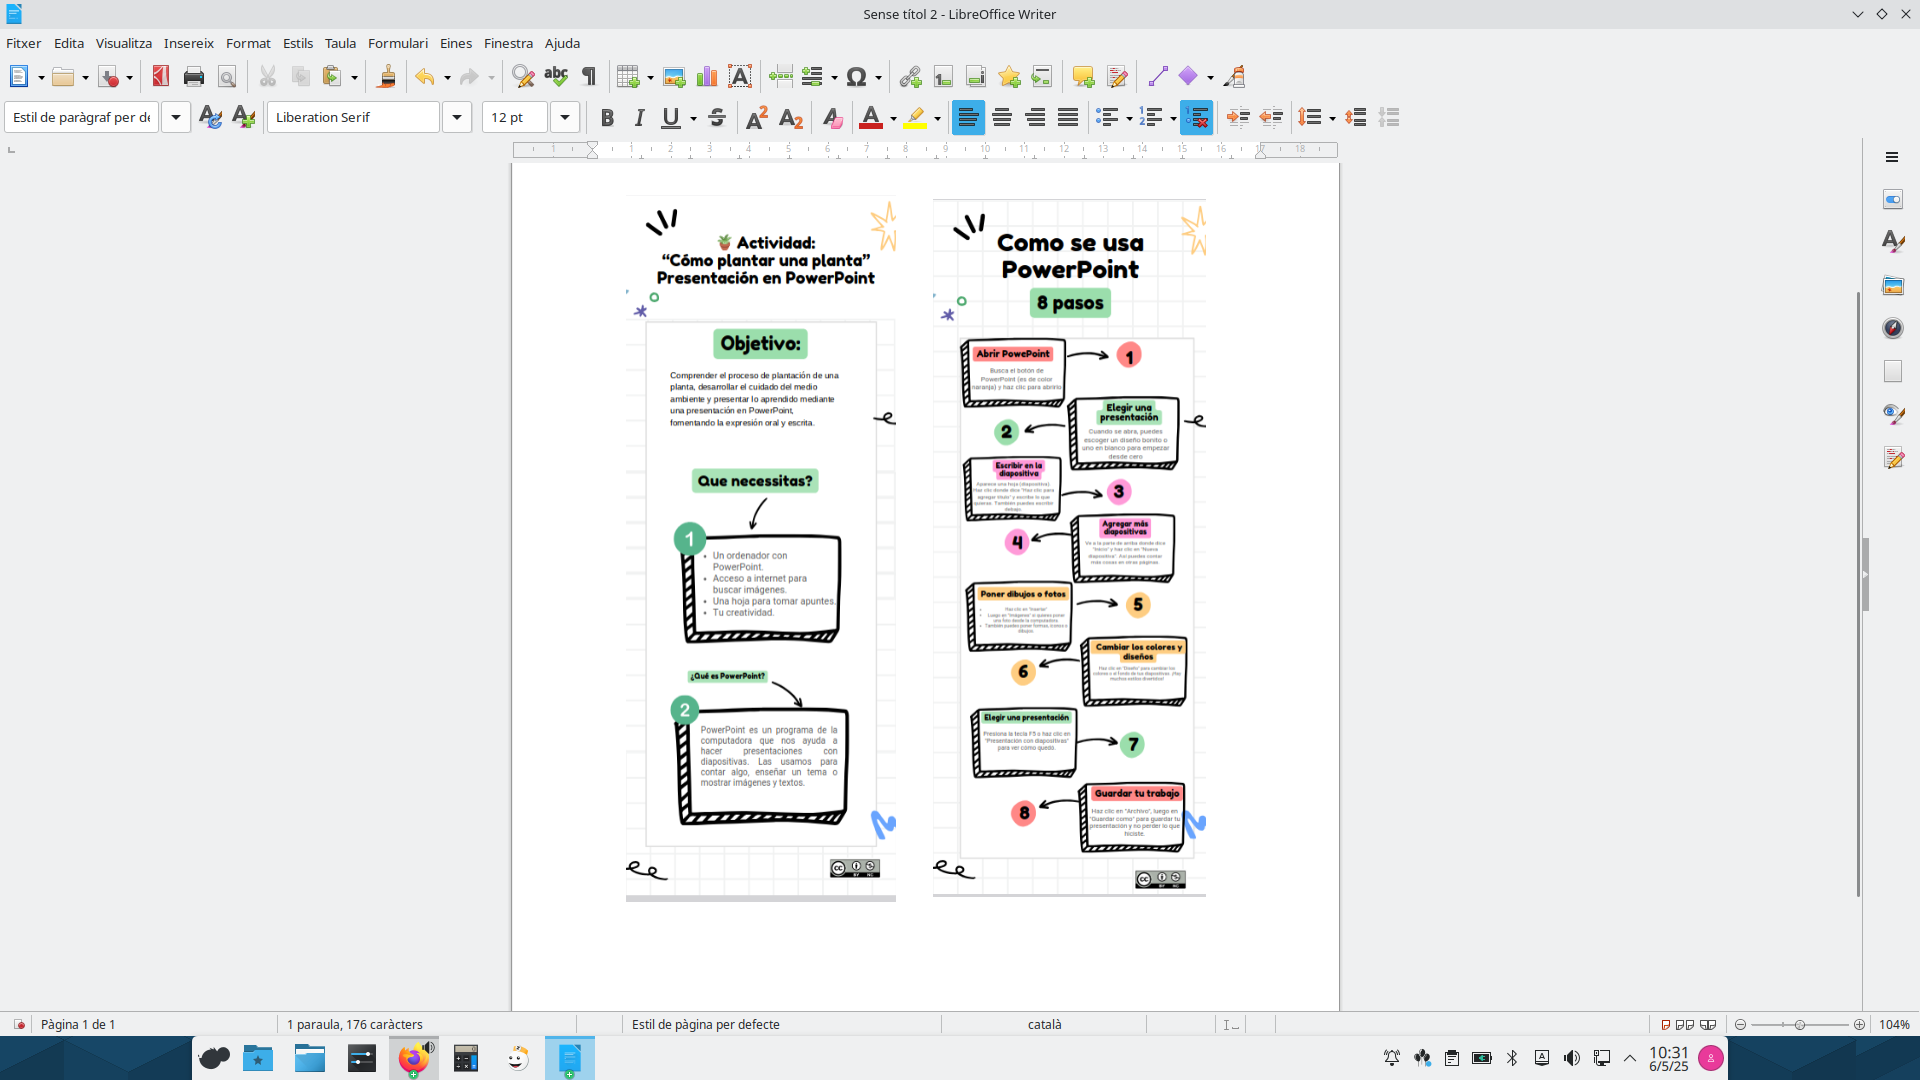Click the Increase Indent icon
This screenshot has height=1080, width=1920.
pos(1238,118)
